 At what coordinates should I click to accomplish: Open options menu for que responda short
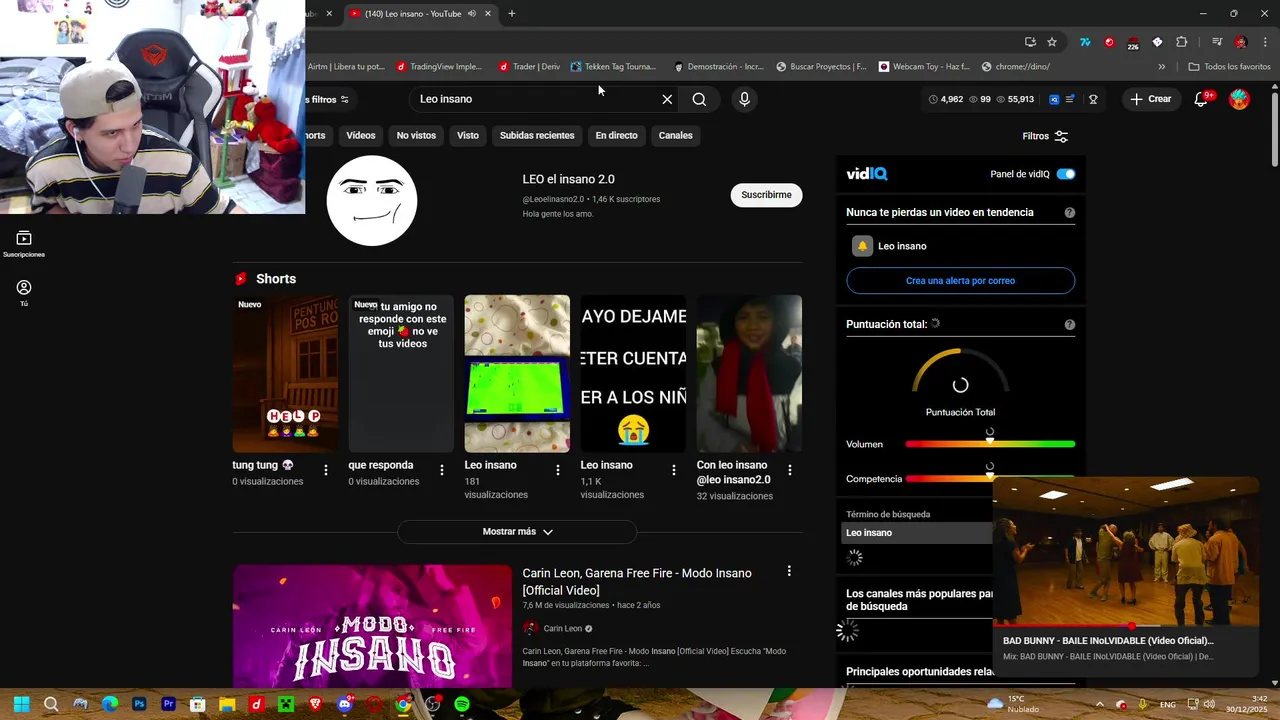[442, 470]
